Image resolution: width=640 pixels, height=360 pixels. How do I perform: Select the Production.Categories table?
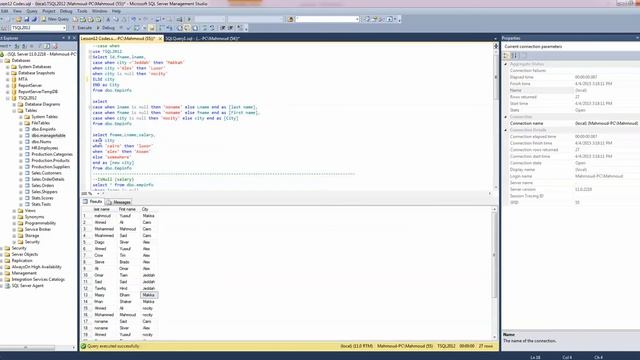click(x=52, y=154)
